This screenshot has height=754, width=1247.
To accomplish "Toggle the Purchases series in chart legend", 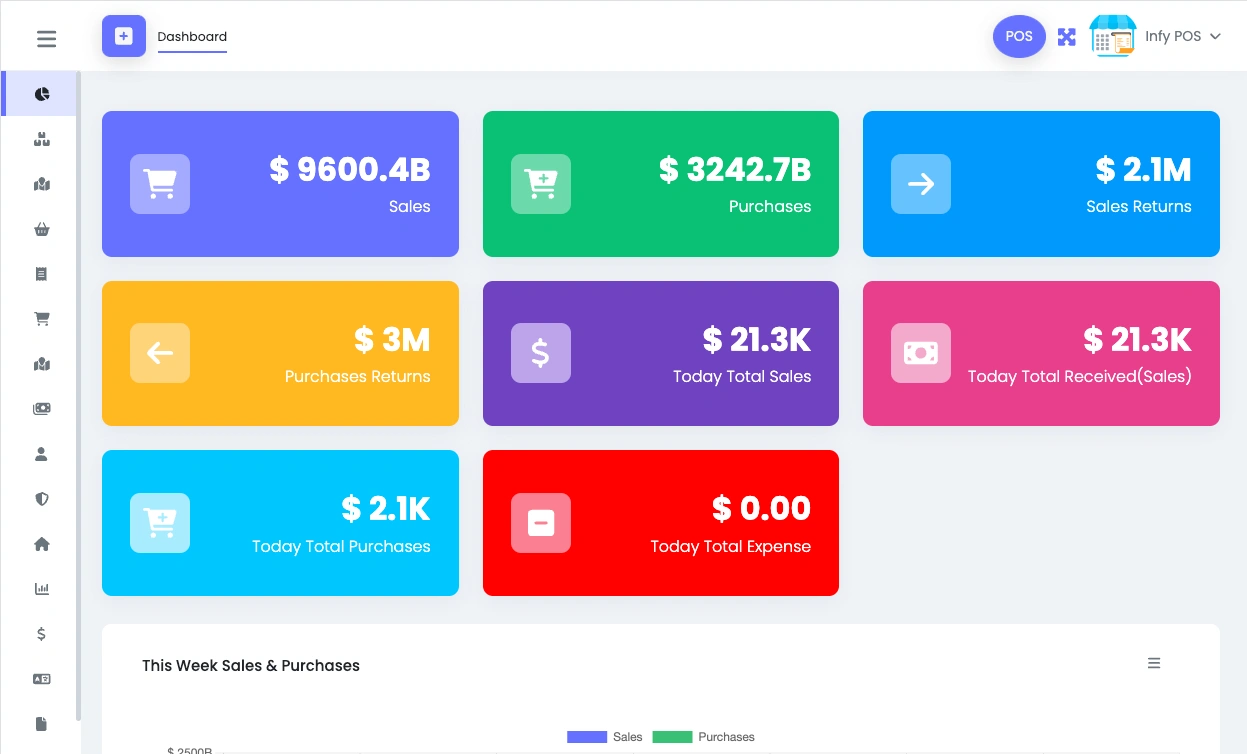I will [704, 737].
